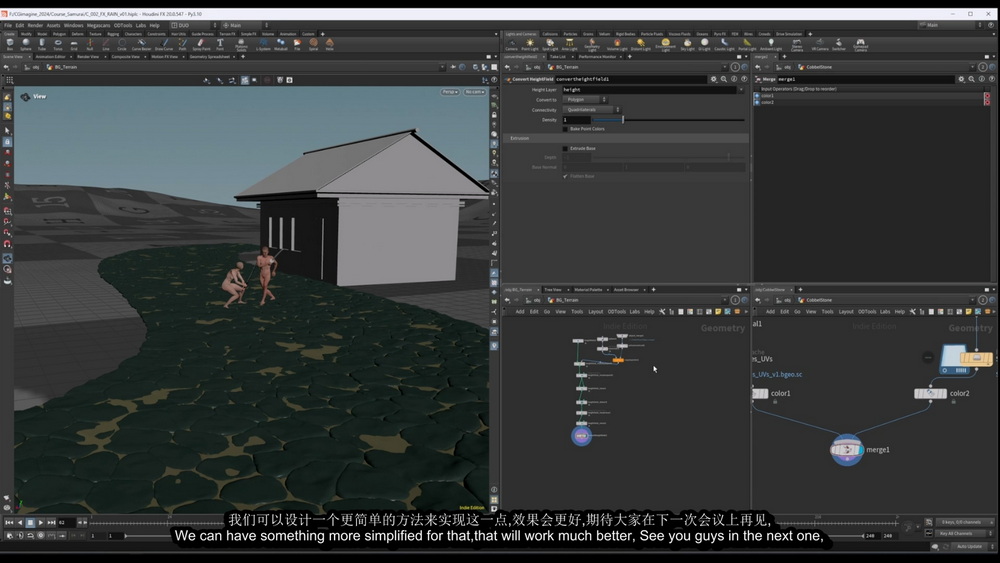
Task: Select the Spiral shelf tool
Action: click(x=313, y=44)
